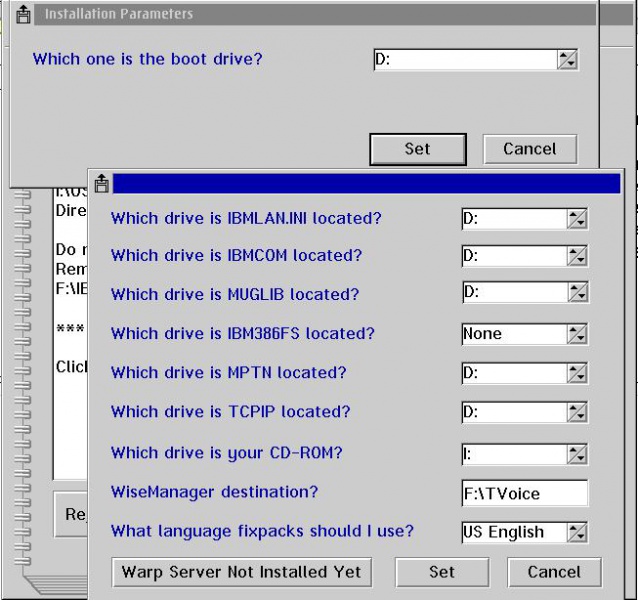Expand the MUGLIB drive dropdown
The height and width of the screenshot is (600, 638).
578,292
